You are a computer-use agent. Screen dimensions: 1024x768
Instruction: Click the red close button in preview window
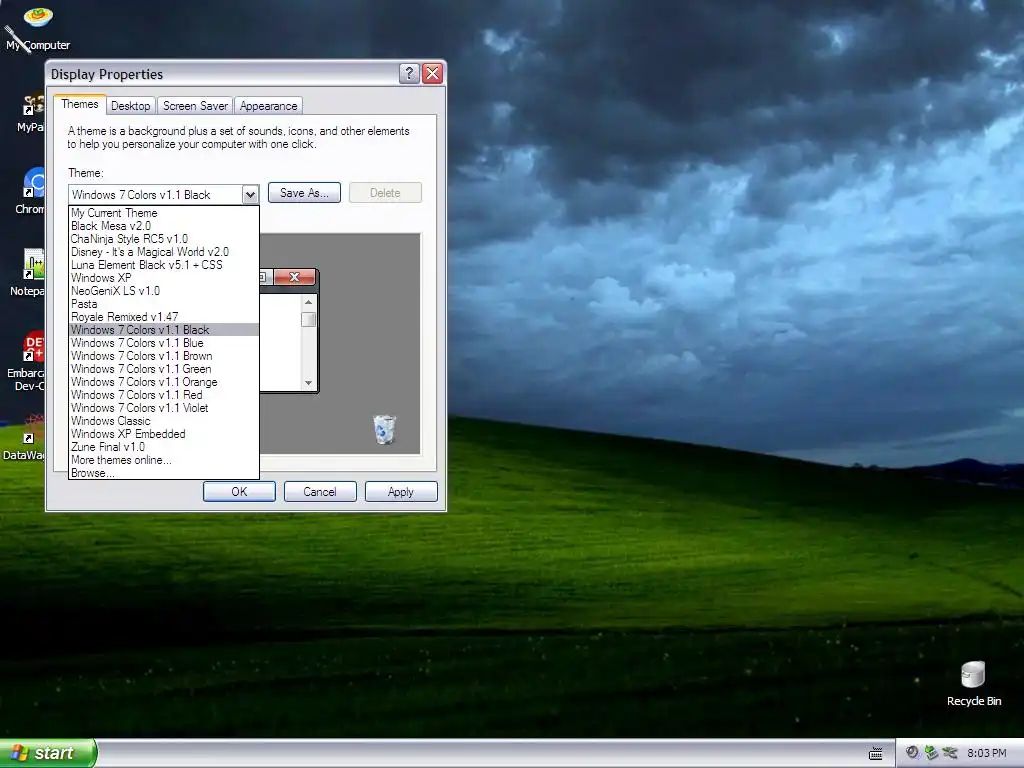click(x=295, y=277)
